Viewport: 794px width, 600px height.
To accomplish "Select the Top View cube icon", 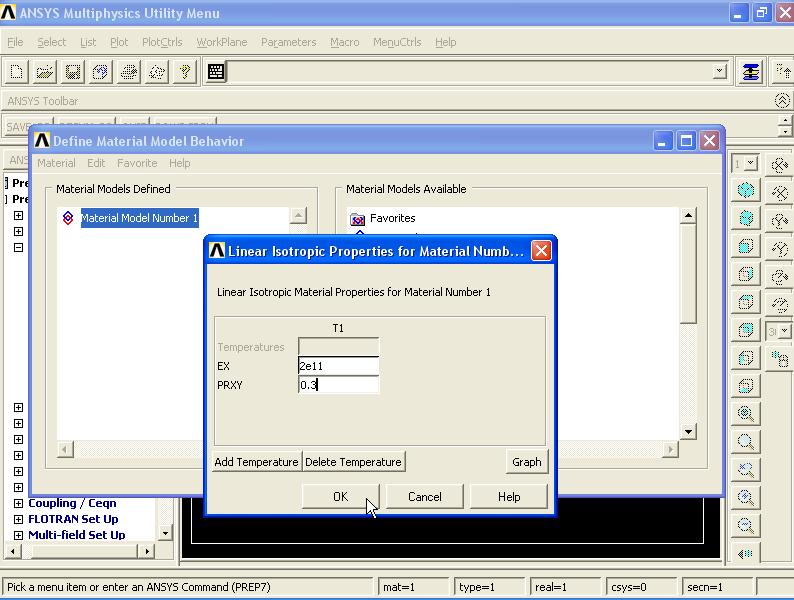I will click(746, 302).
